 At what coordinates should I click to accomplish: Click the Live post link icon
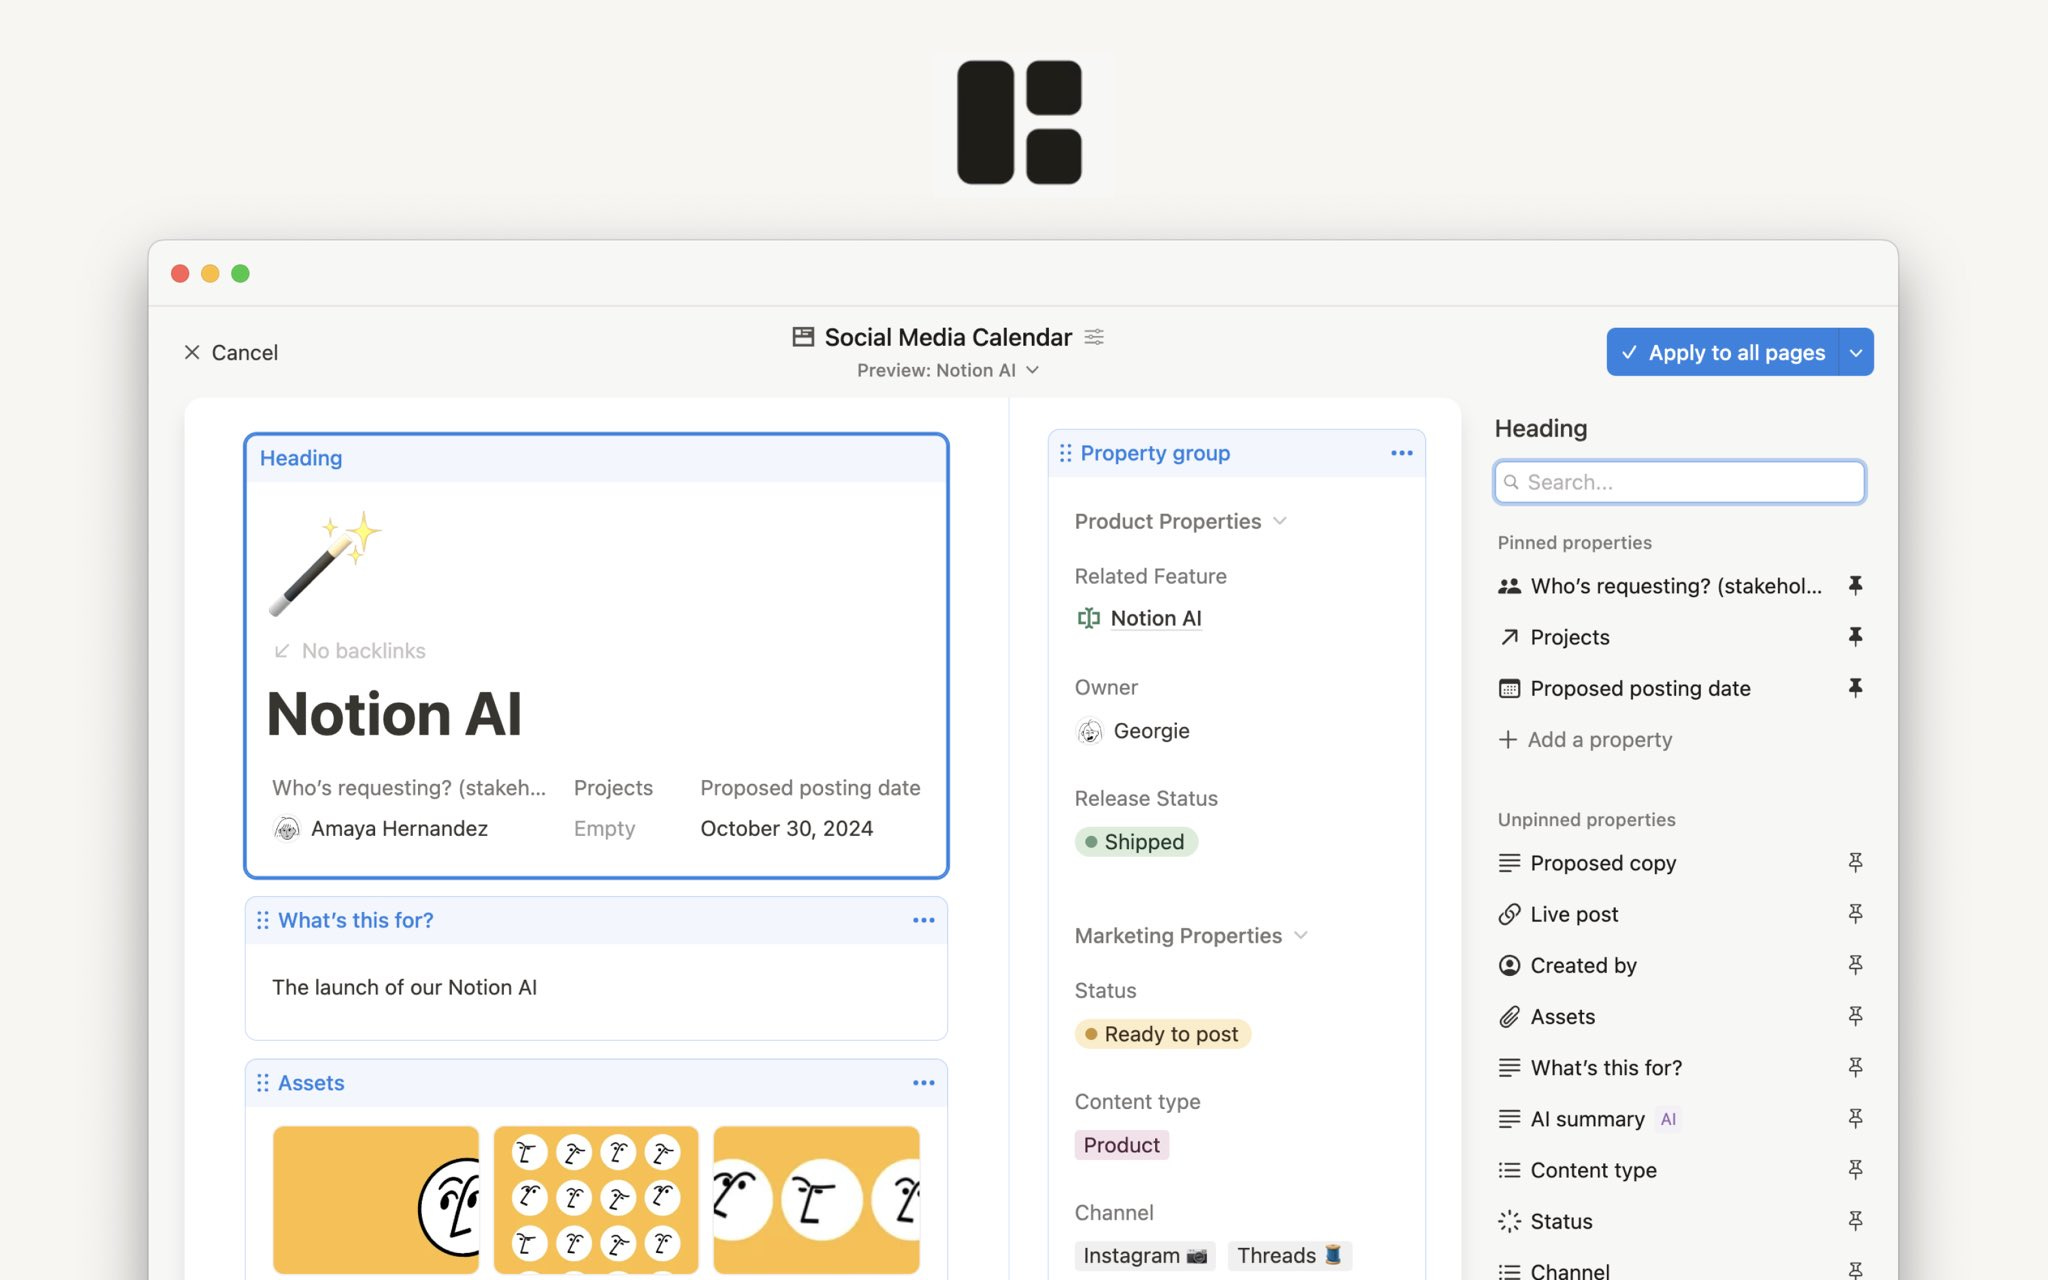(x=1509, y=914)
